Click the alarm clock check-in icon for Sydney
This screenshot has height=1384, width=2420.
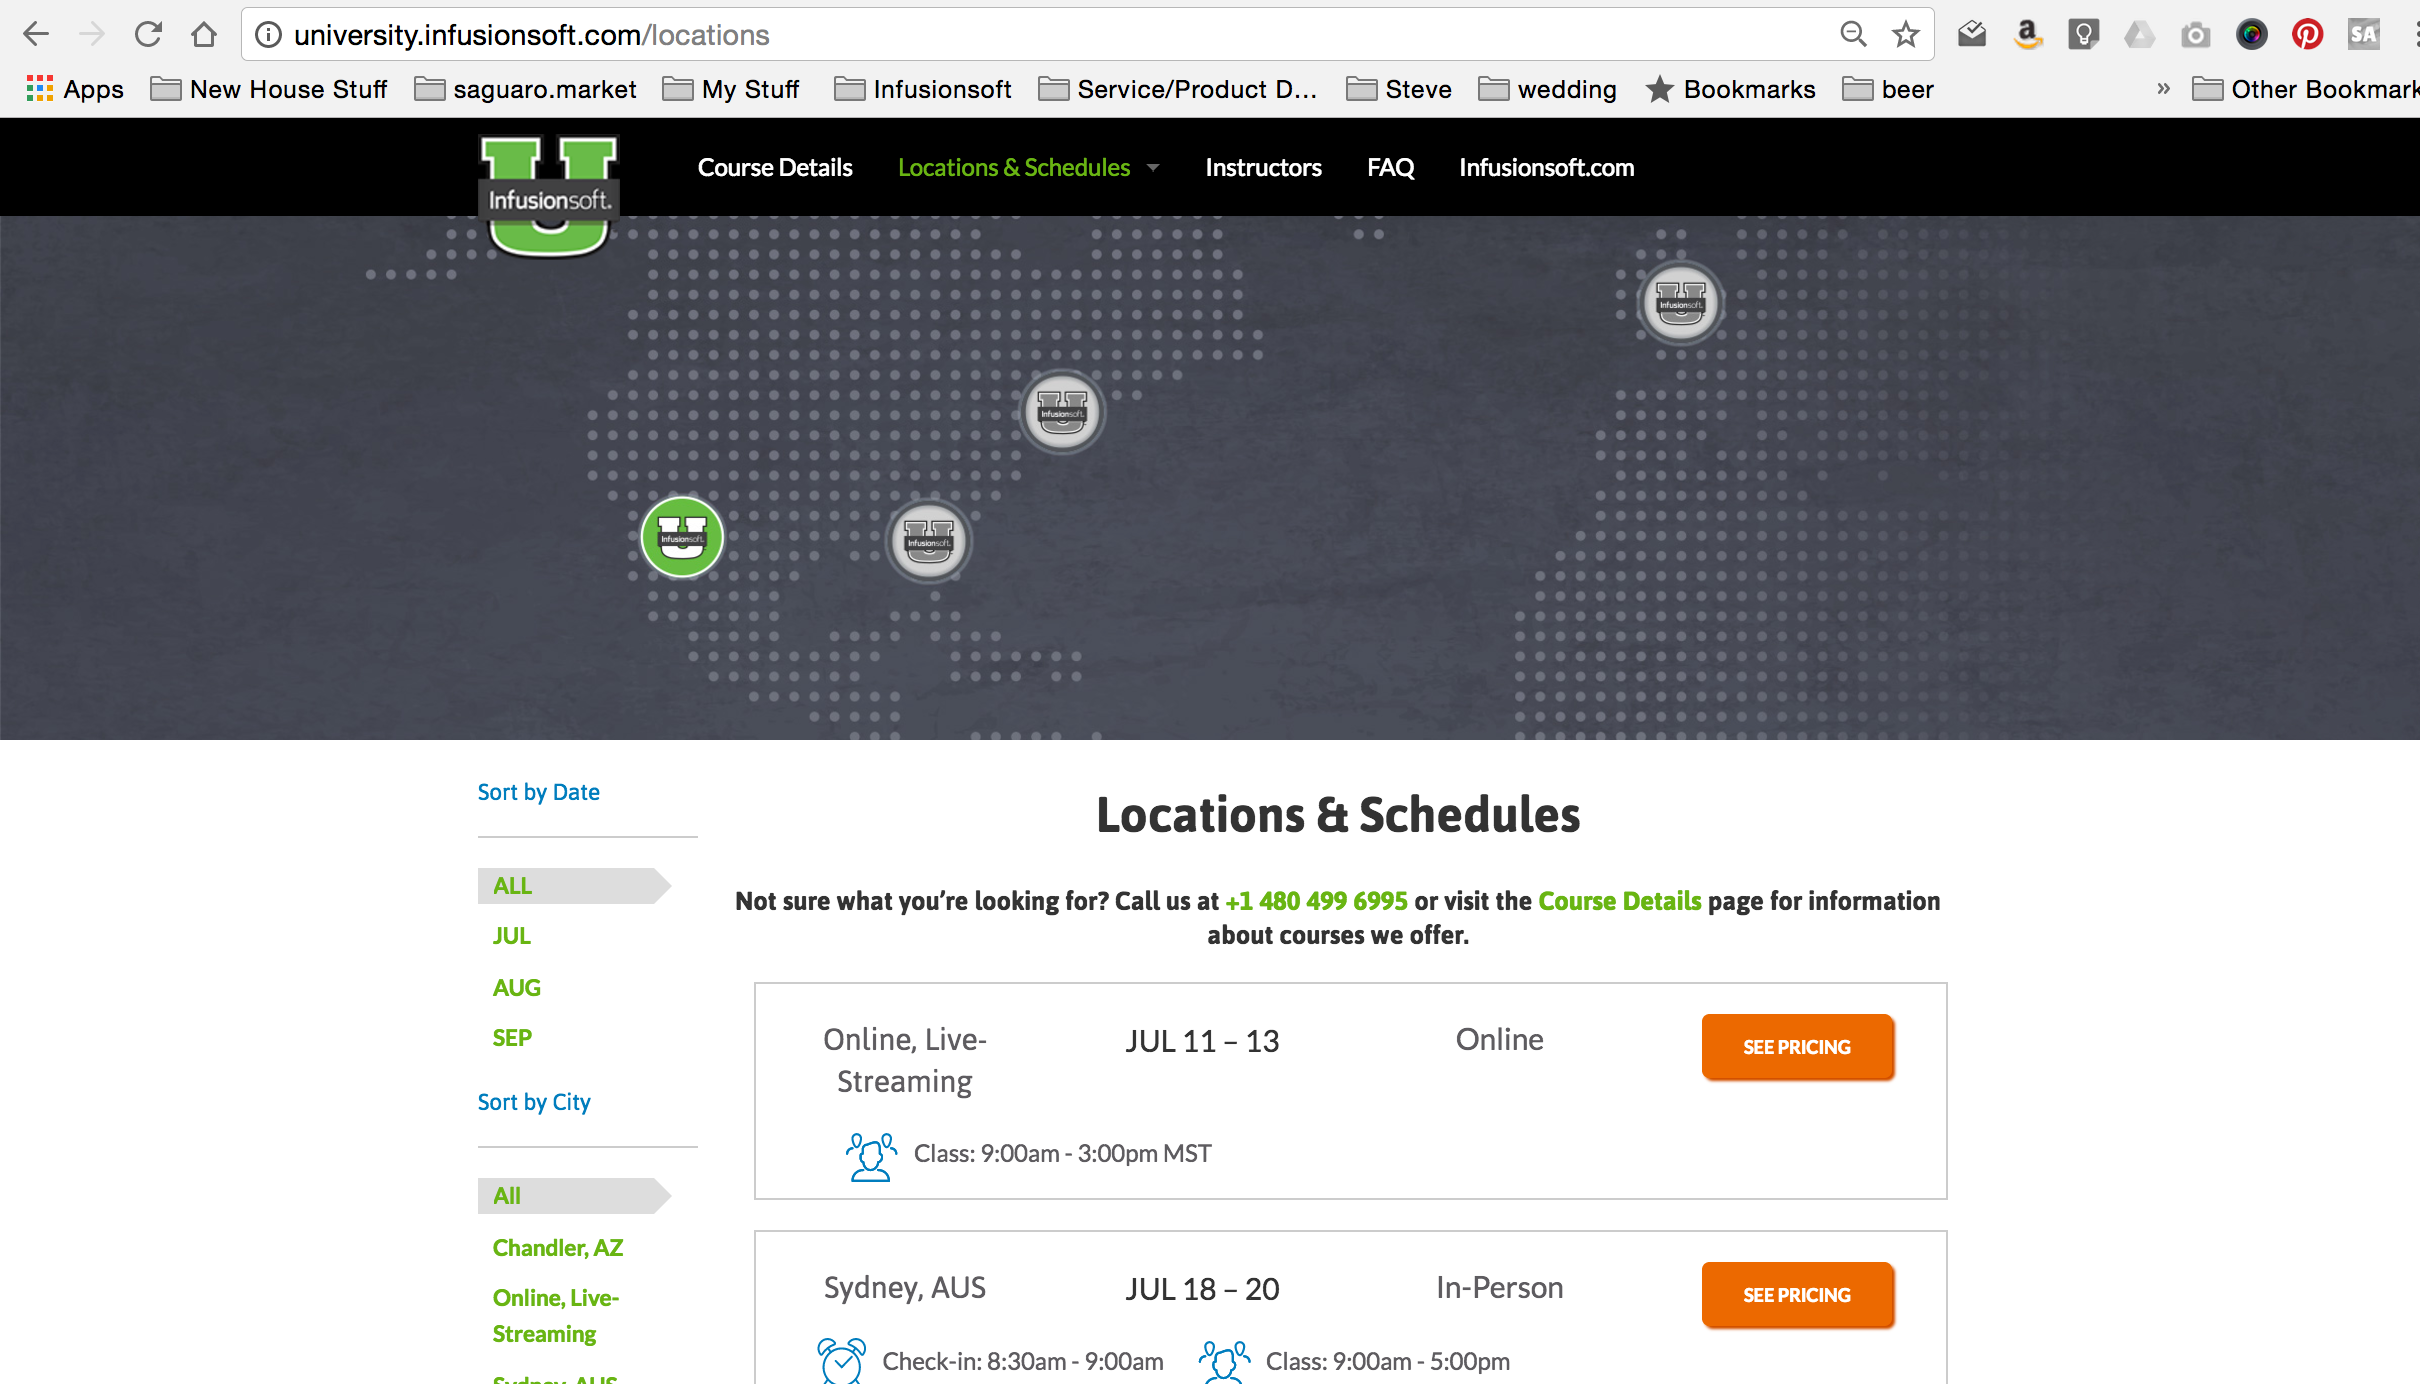(841, 1360)
